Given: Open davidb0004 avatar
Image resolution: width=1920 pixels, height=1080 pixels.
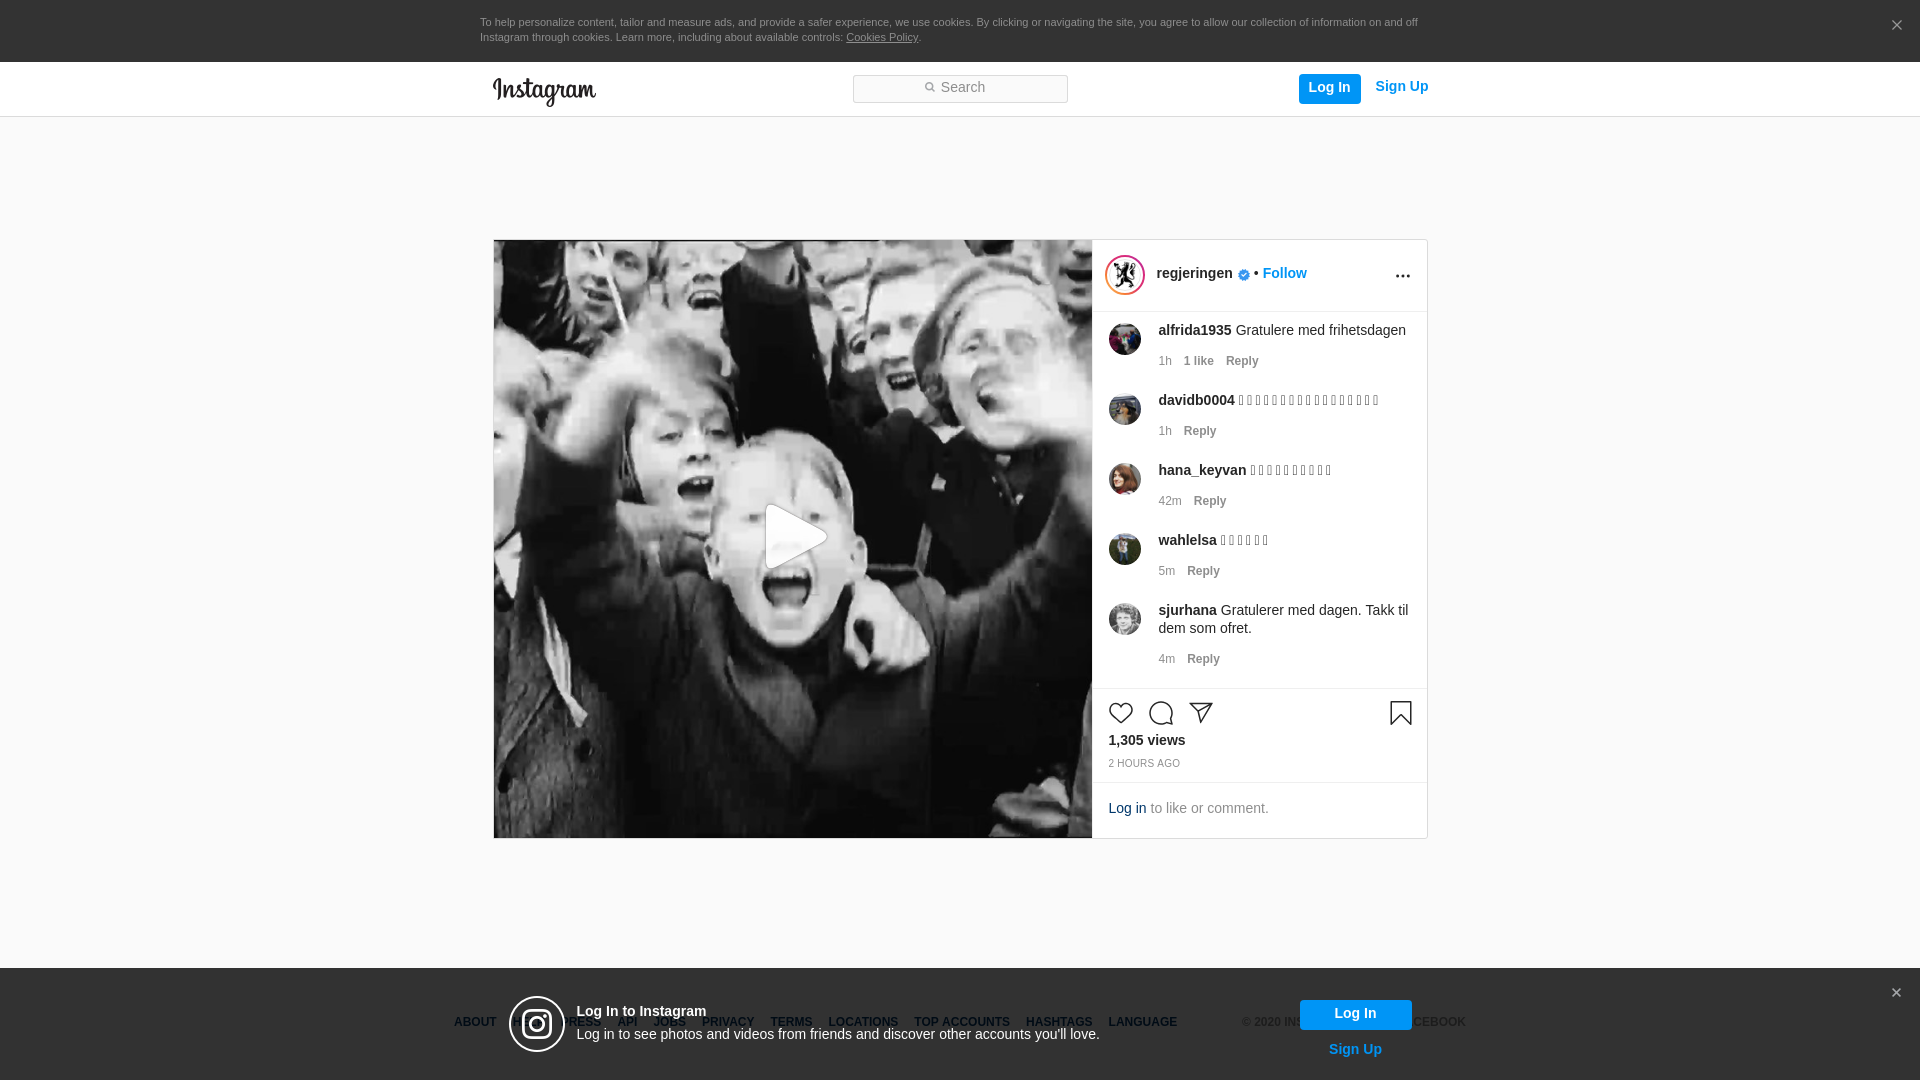Looking at the screenshot, I should pos(1125,409).
